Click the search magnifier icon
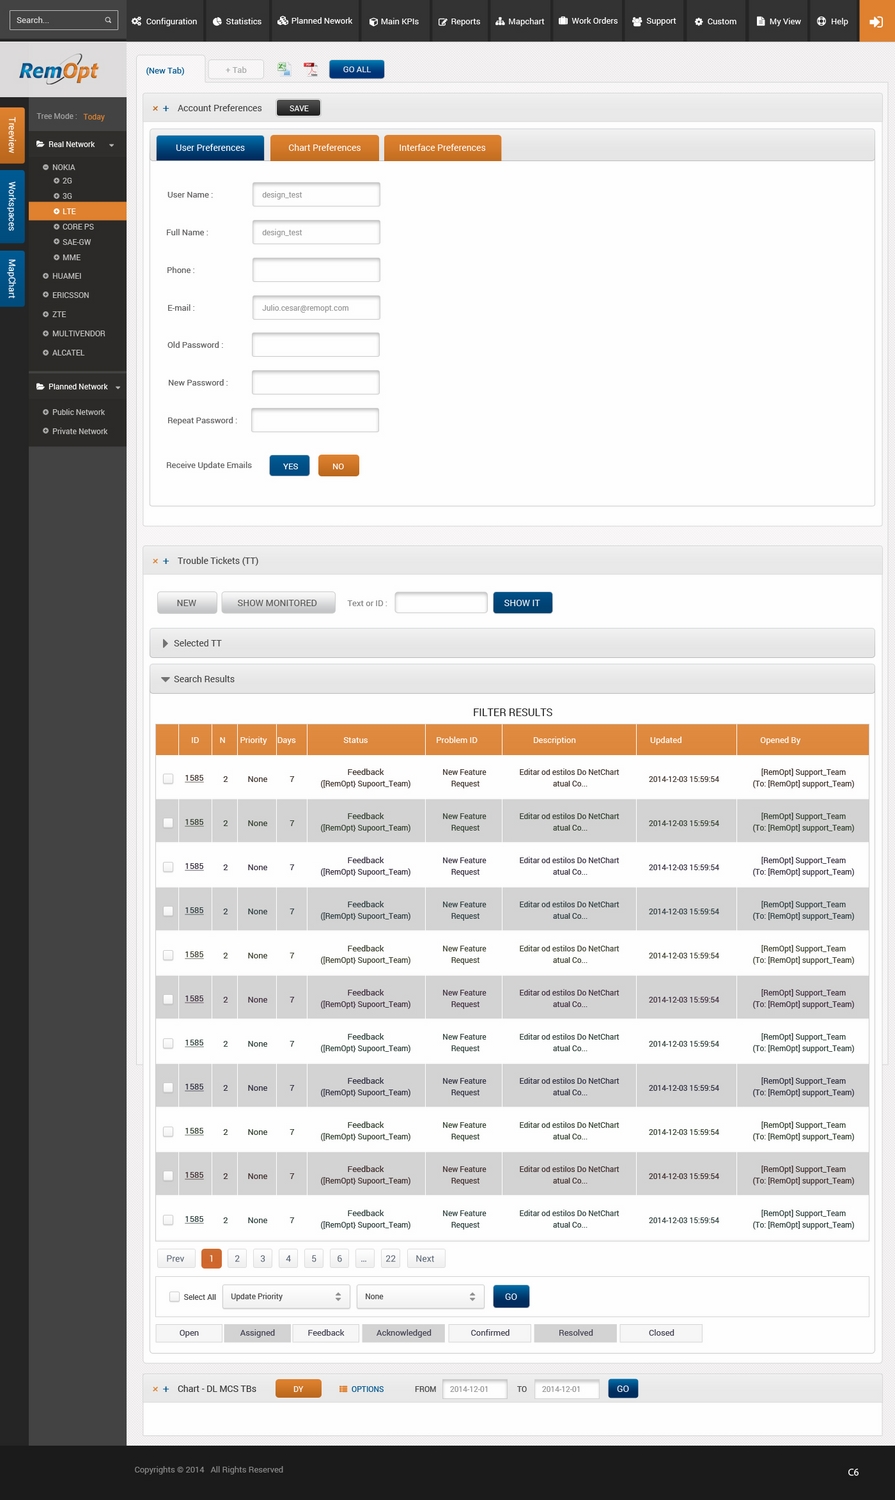The image size is (895, 1500). 108,20
